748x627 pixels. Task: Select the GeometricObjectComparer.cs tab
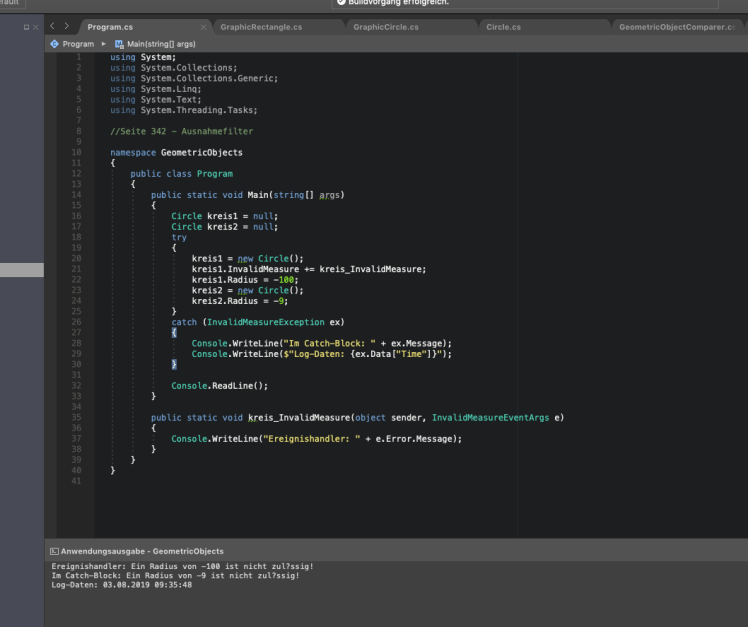coord(676,27)
